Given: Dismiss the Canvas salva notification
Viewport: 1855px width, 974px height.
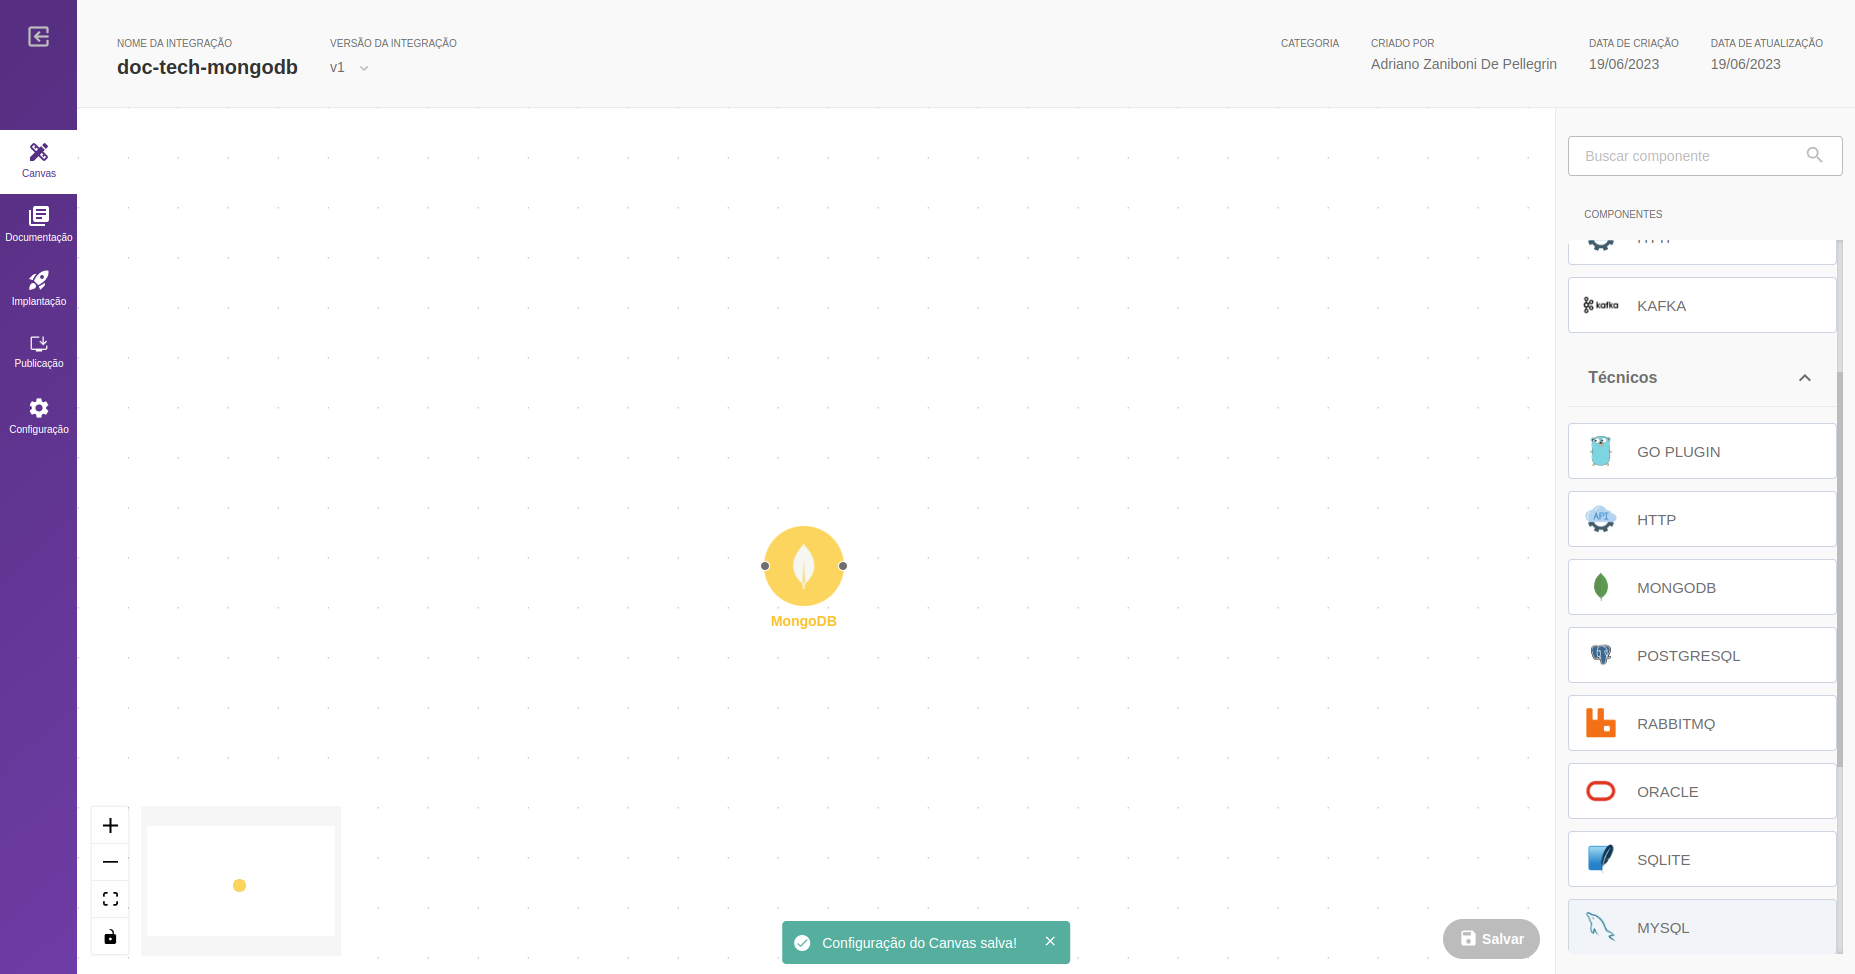Looking at the screenshot, I should tap(1050, 941).
